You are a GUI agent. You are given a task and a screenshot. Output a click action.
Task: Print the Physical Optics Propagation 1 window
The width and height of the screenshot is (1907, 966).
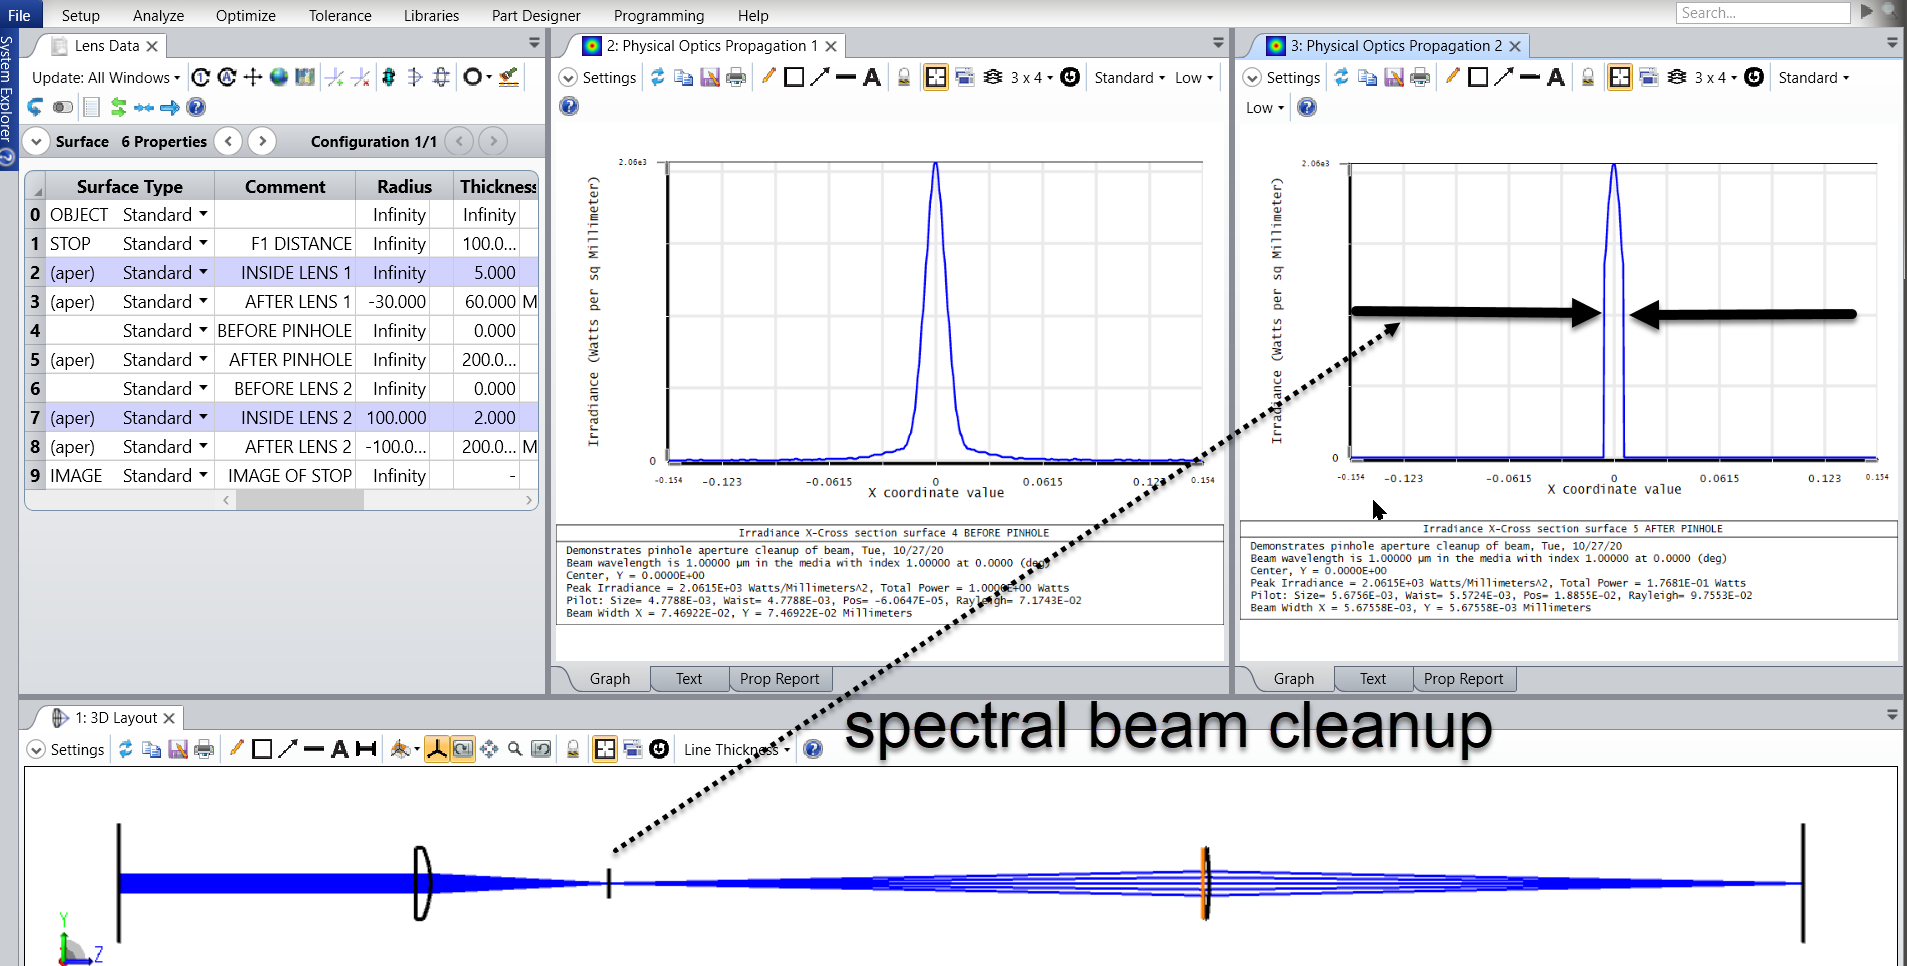pyautogui.click(x=736, y=77)
